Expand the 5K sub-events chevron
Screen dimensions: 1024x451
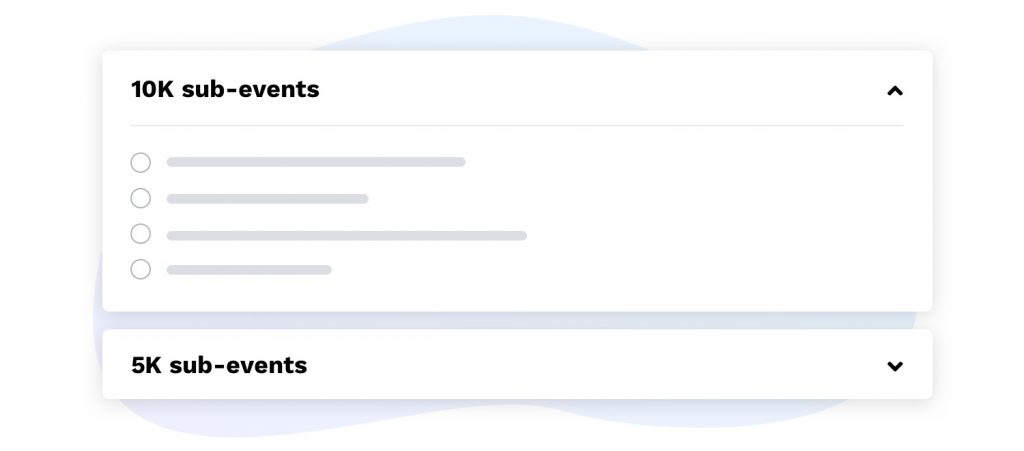(895, 366)
